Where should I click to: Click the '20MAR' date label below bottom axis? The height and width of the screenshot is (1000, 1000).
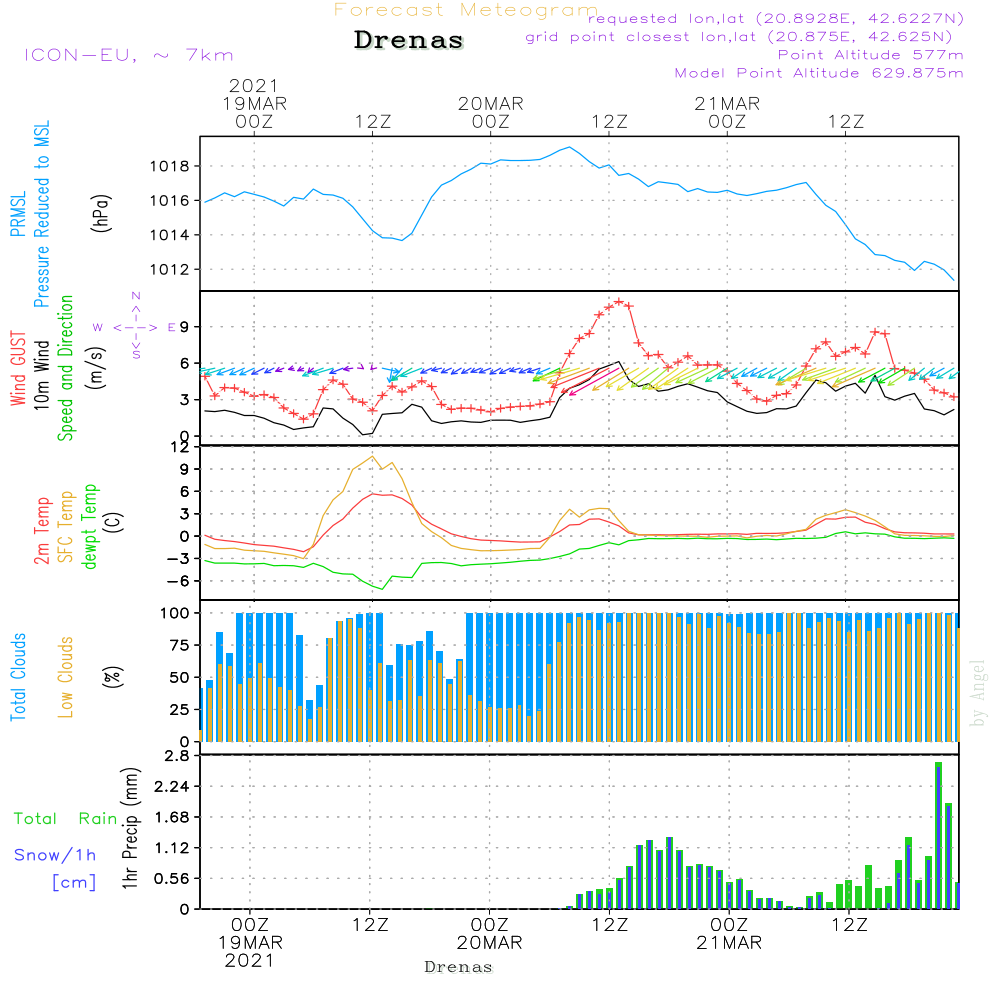click(490, 943)
